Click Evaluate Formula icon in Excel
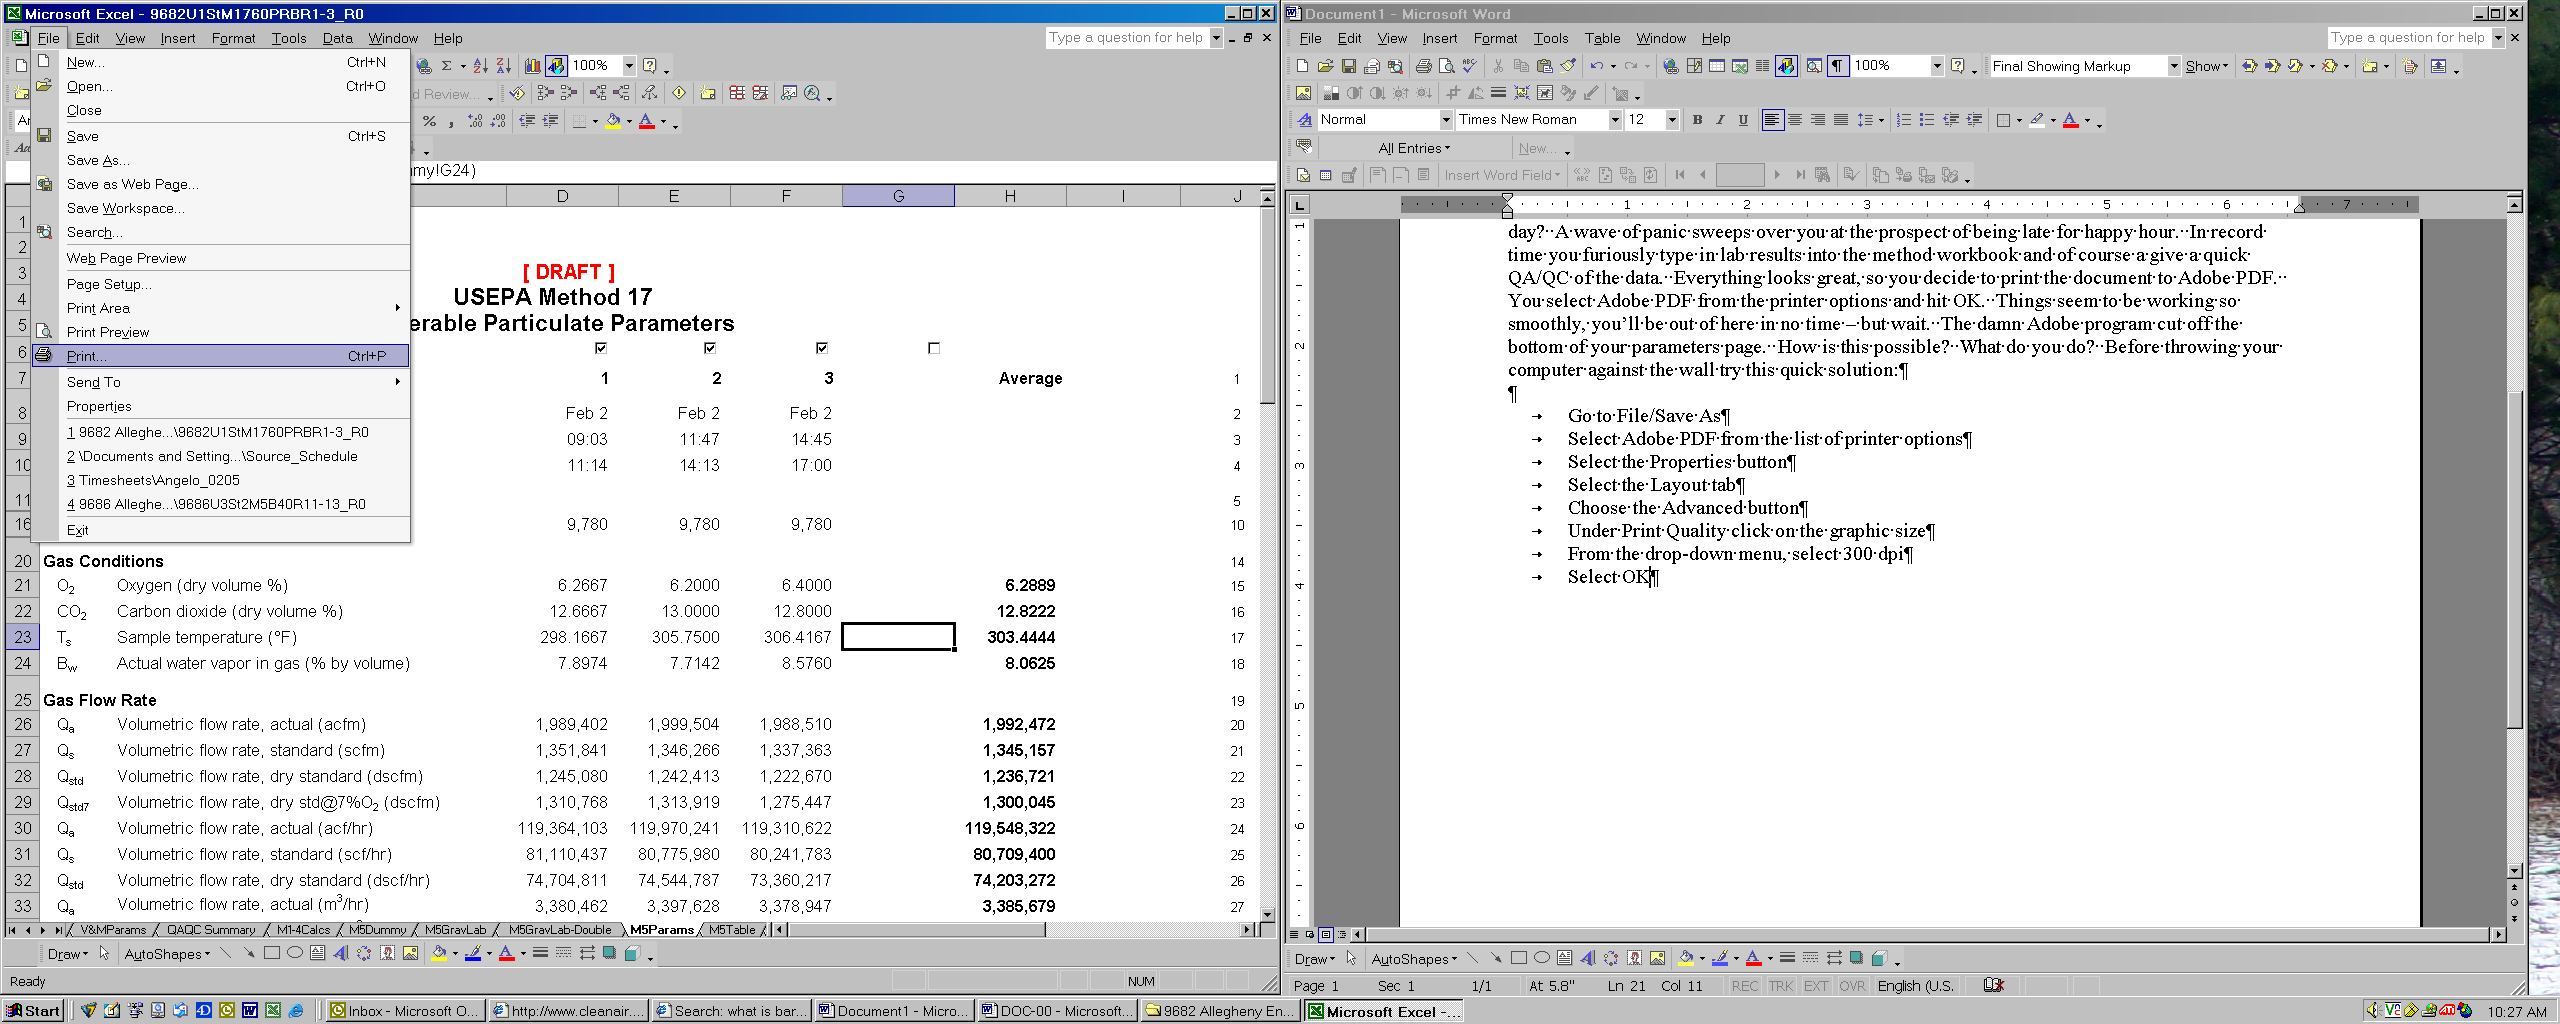Screen dimensions: 2560x1024 coord(813,93)
